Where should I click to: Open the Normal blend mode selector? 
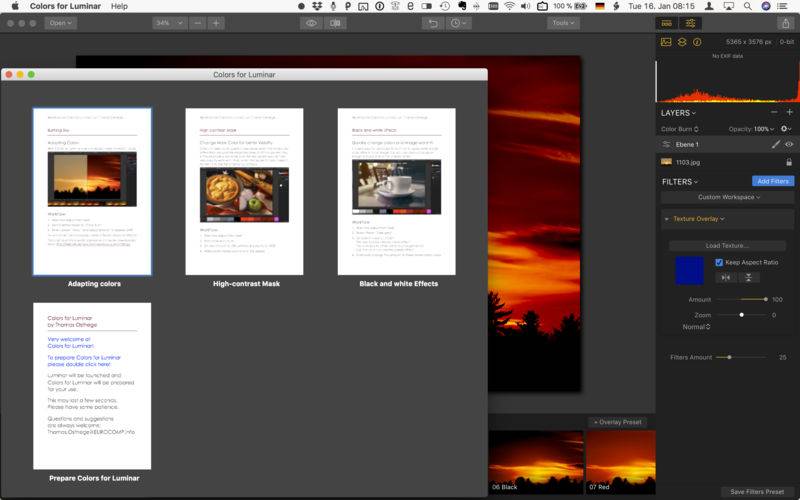tap(696, 327)
